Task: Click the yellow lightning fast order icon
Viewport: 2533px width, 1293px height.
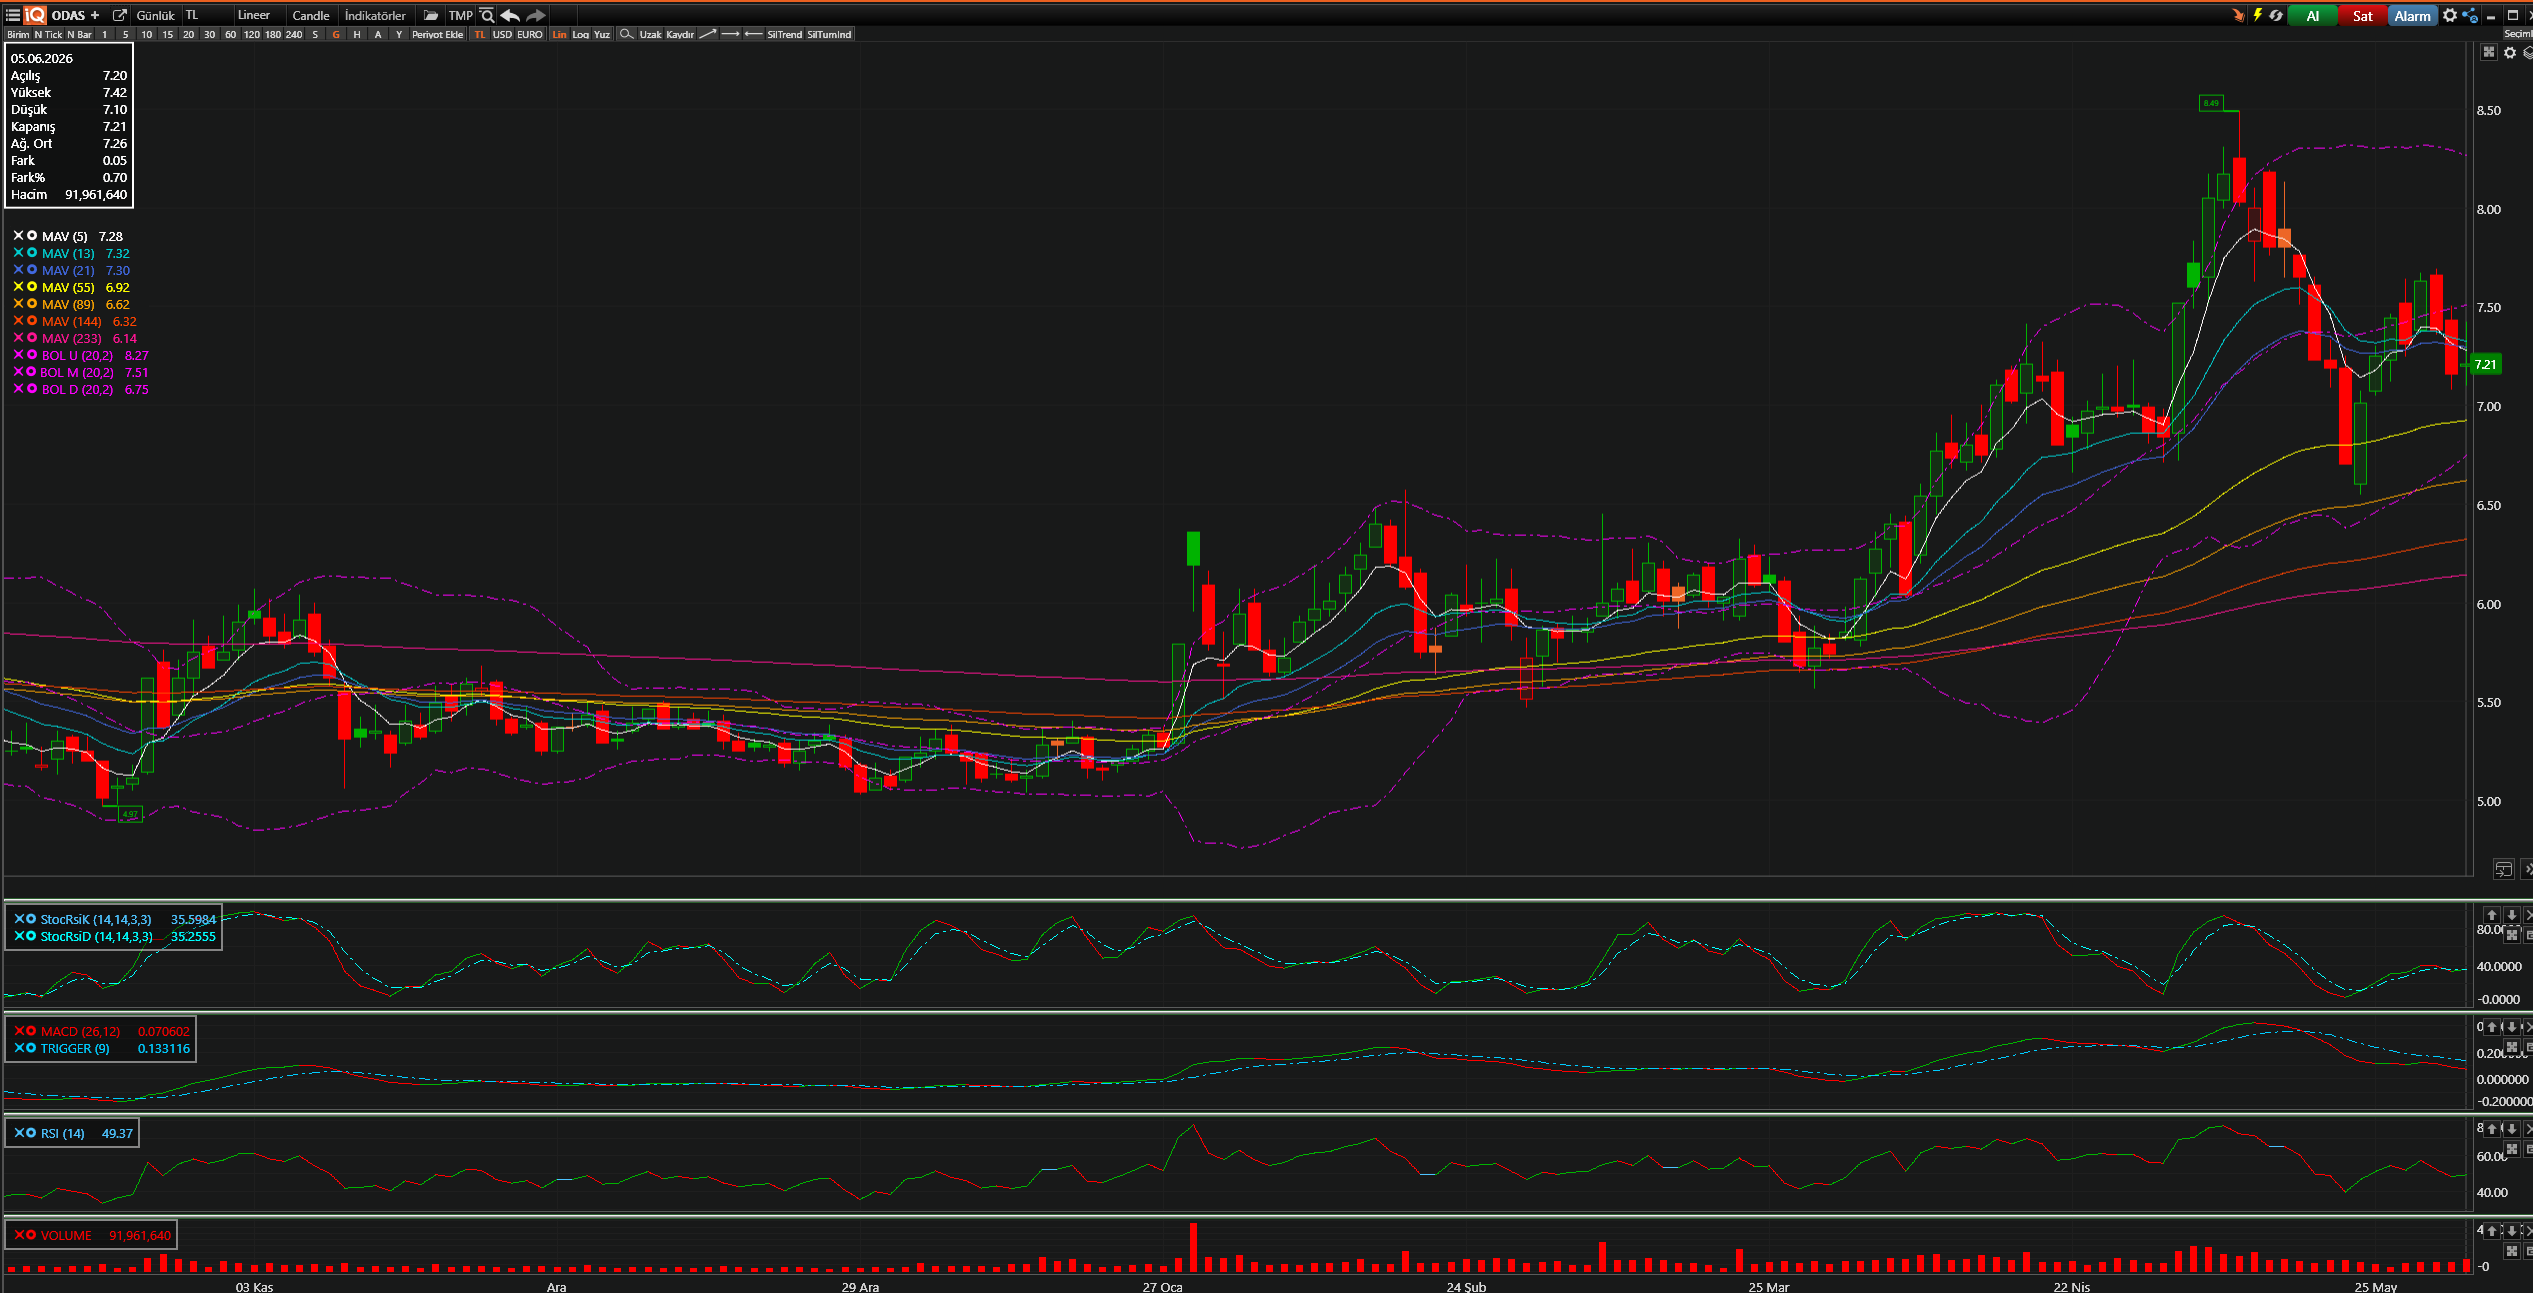Action: [x=2257, y=15]
